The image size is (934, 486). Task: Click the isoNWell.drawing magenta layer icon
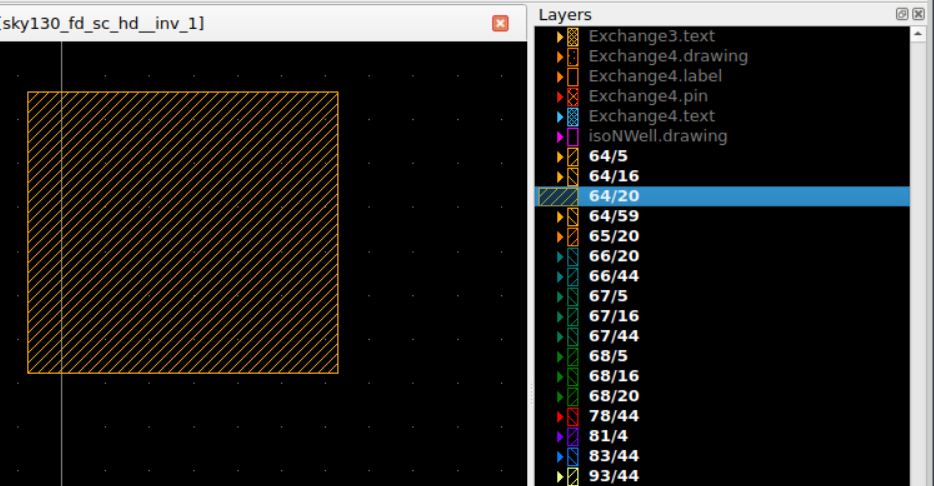tap(573, 136)
